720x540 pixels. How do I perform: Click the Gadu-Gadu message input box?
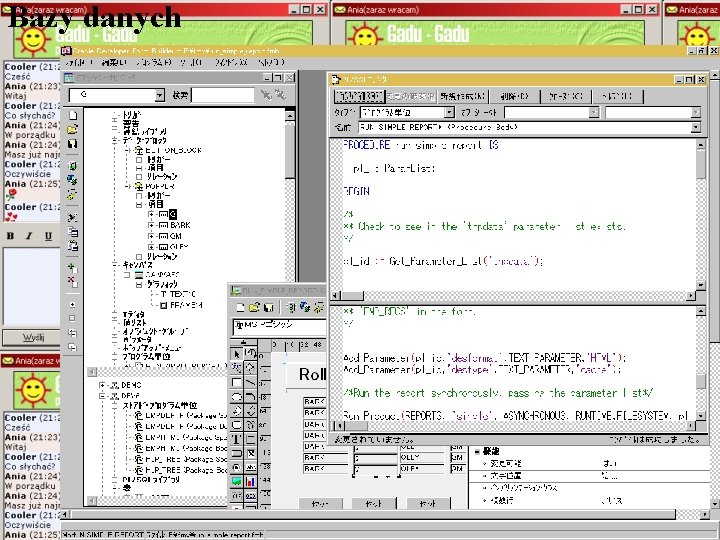pos(31,287)
